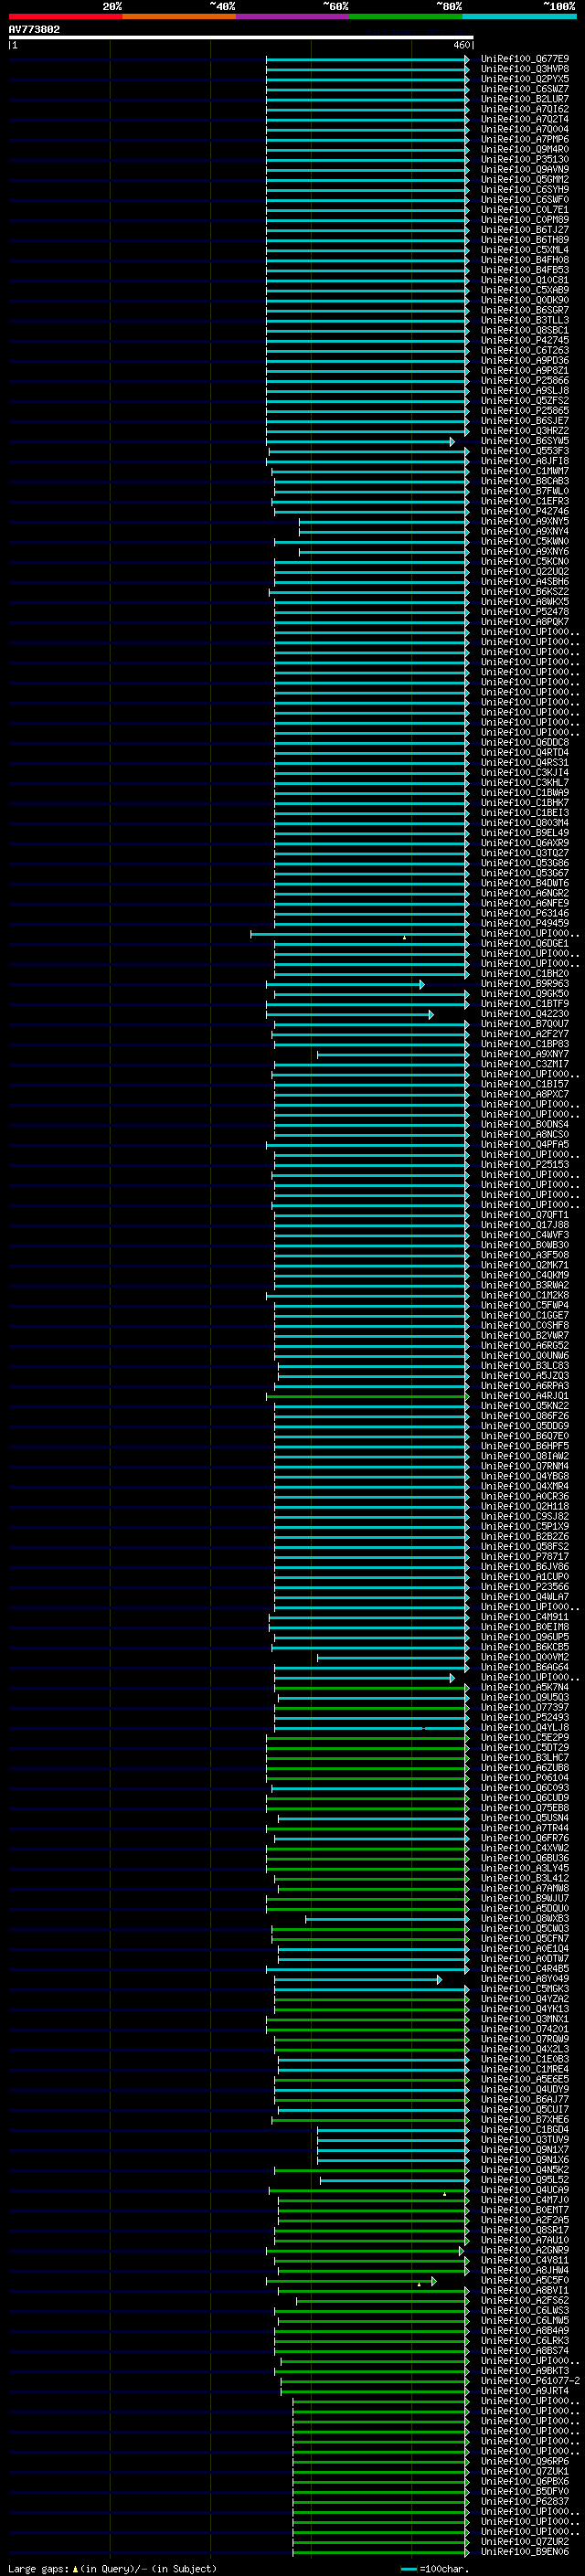The image size is (585, 2576).
Task: Click the purple ~60% identity legend segment
Action: tap(293, 16)
